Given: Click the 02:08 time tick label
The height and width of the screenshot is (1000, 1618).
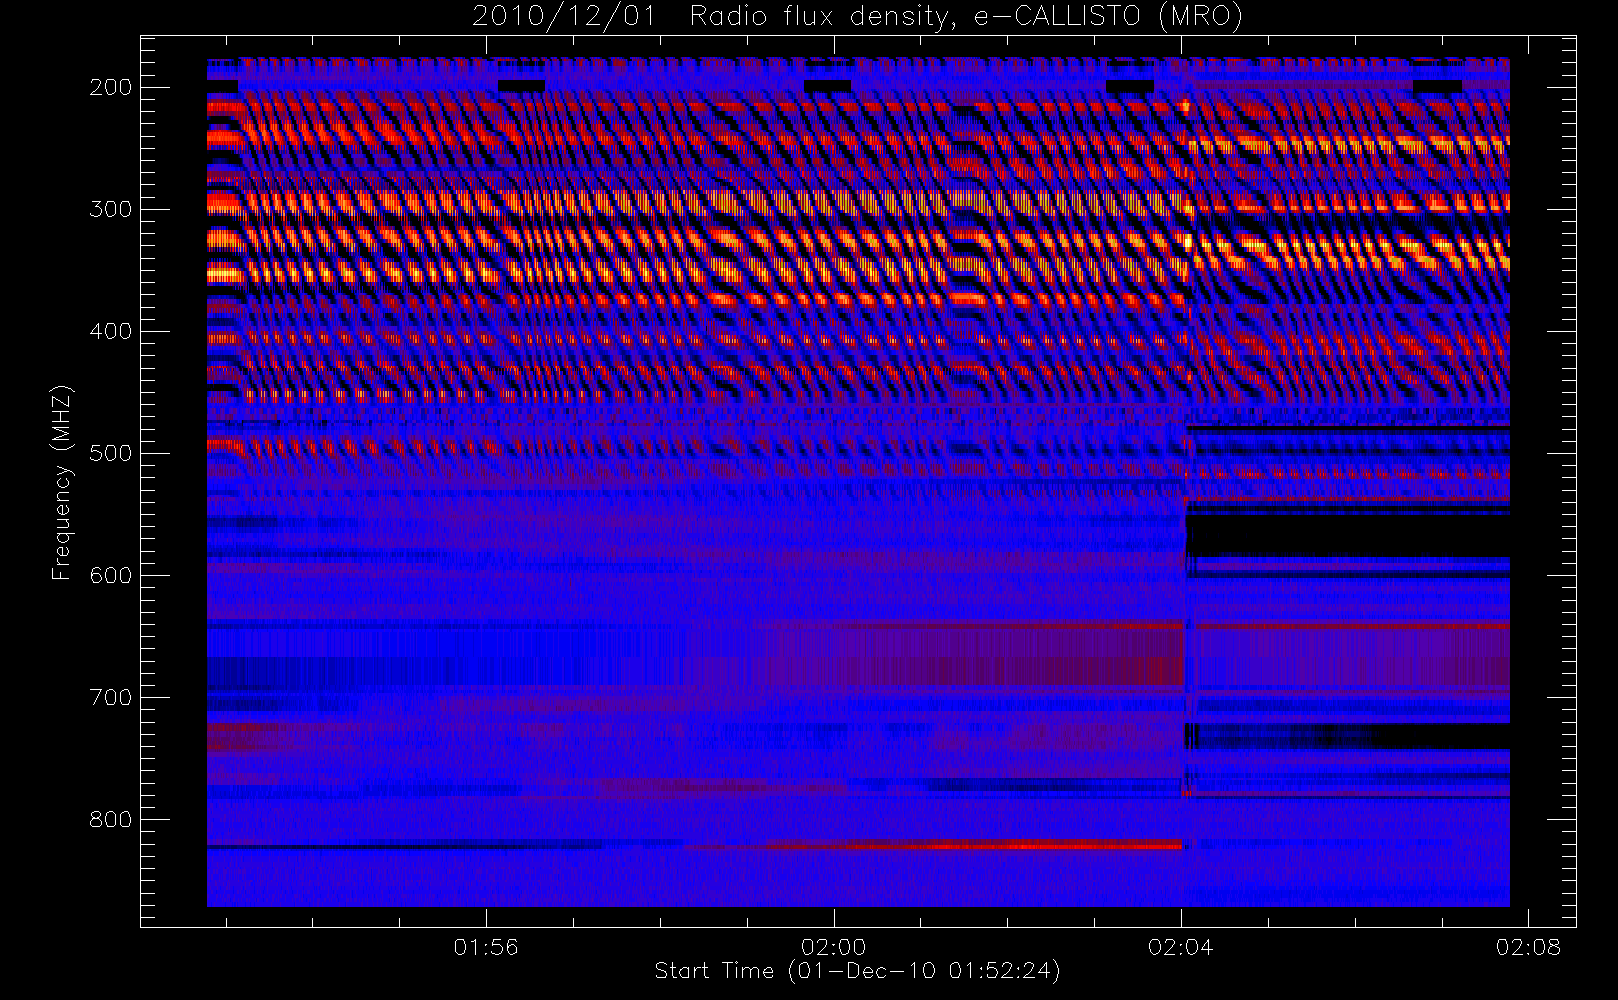Looking at the screenshot, I should [x=1528, y=947].
